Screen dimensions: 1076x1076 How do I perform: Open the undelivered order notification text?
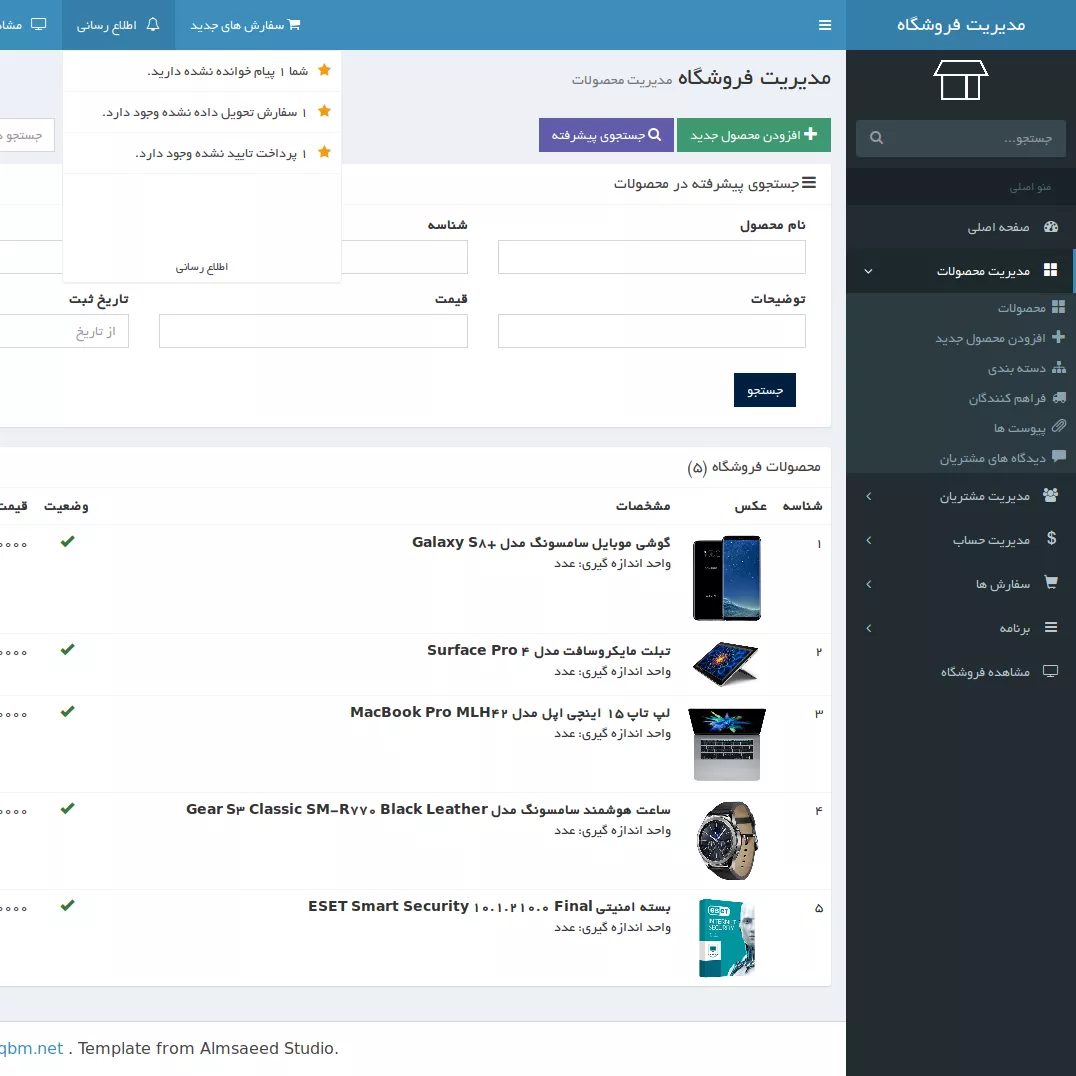[204, 112]
